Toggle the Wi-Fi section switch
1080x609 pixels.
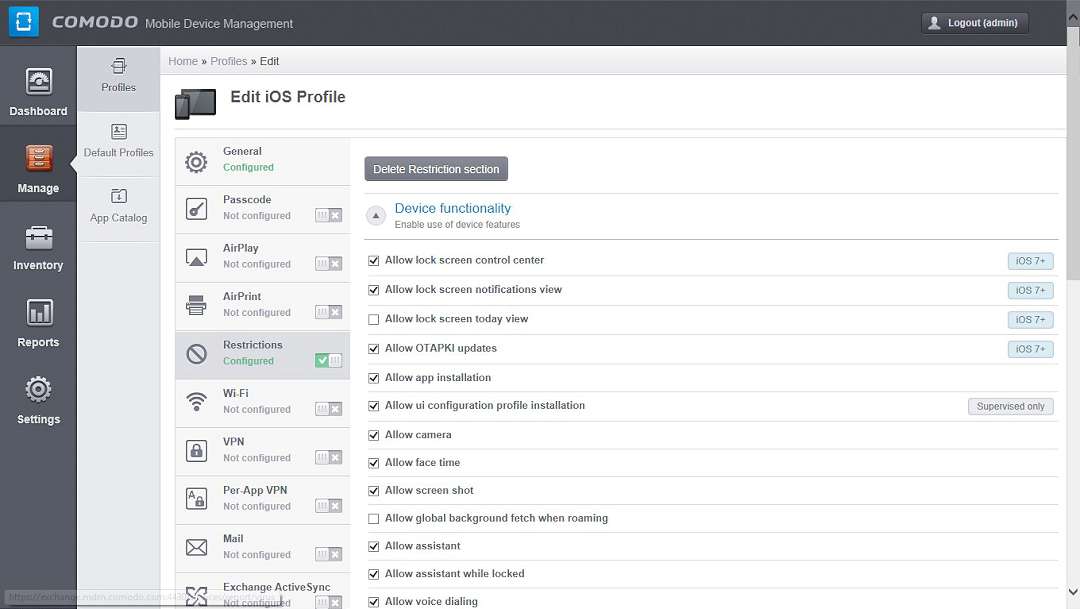[329, 409]
